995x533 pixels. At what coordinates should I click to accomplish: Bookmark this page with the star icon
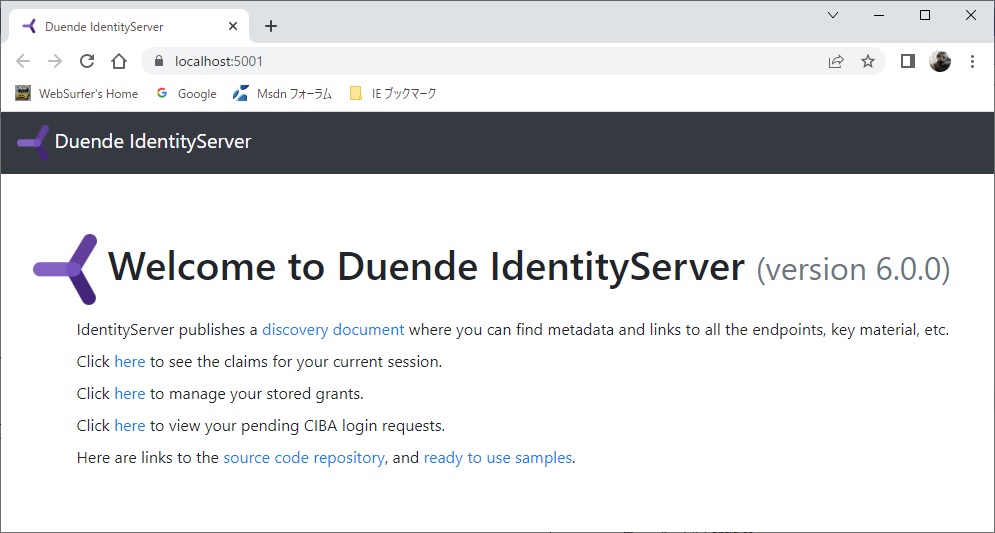point(867,62)
